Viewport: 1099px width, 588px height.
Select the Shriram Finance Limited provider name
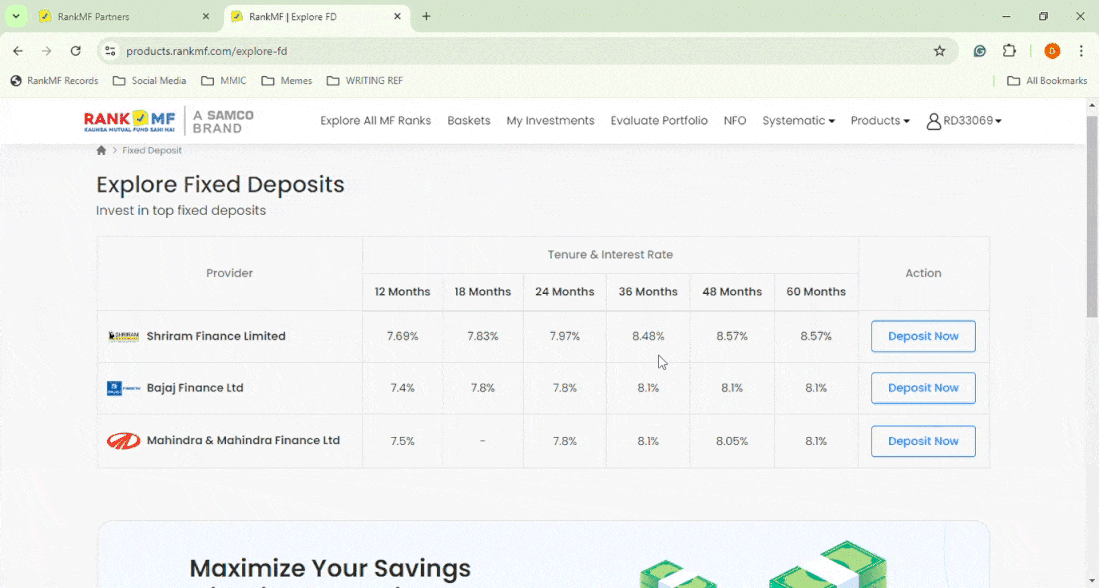(216, 336)
